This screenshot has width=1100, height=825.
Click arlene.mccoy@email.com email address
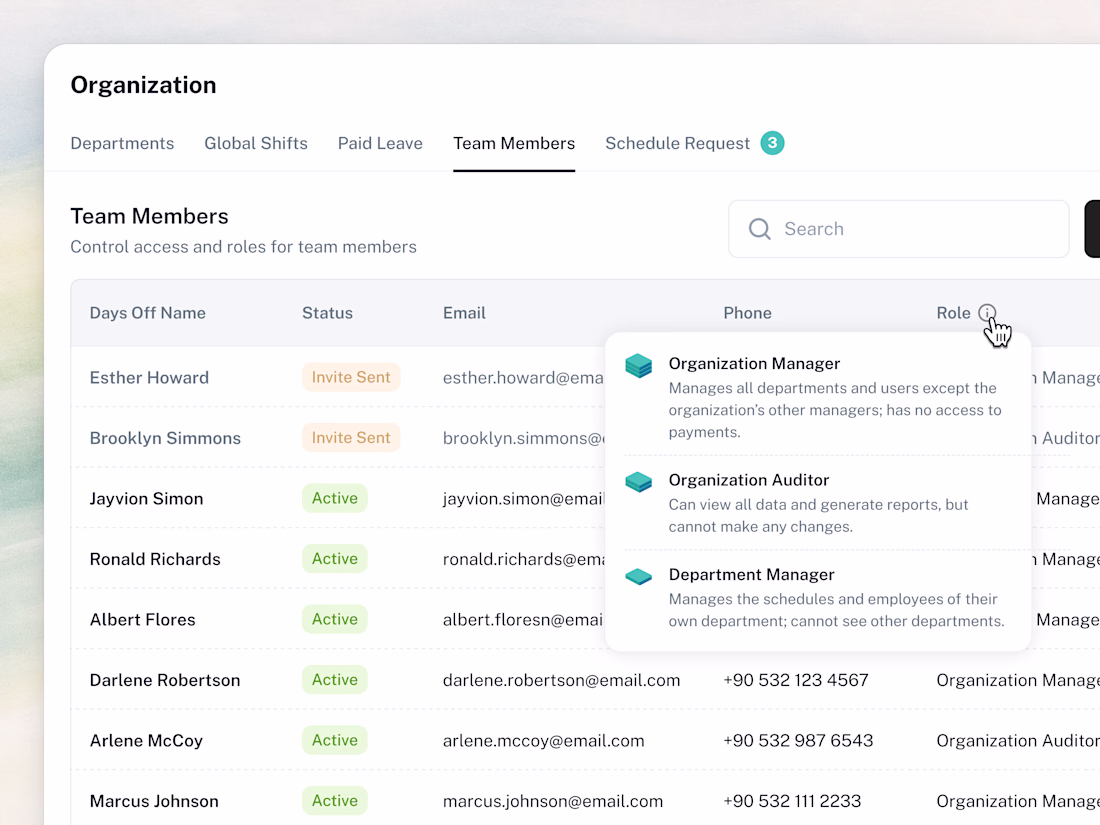(544, 741)
